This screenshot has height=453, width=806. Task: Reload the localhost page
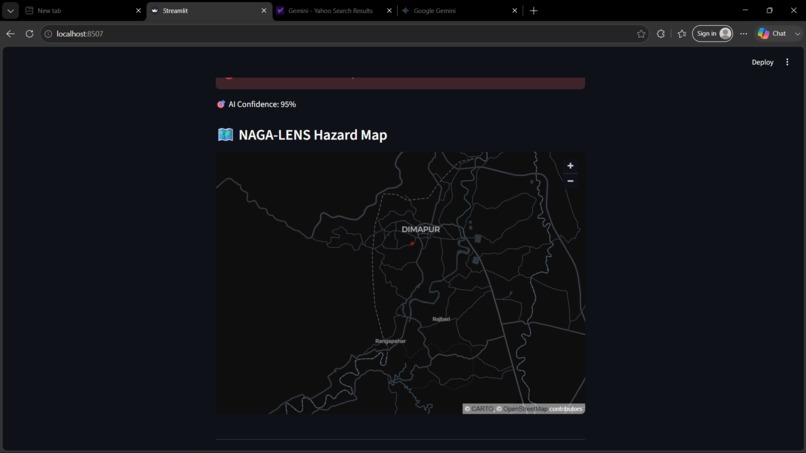click(x=29, y=33)
